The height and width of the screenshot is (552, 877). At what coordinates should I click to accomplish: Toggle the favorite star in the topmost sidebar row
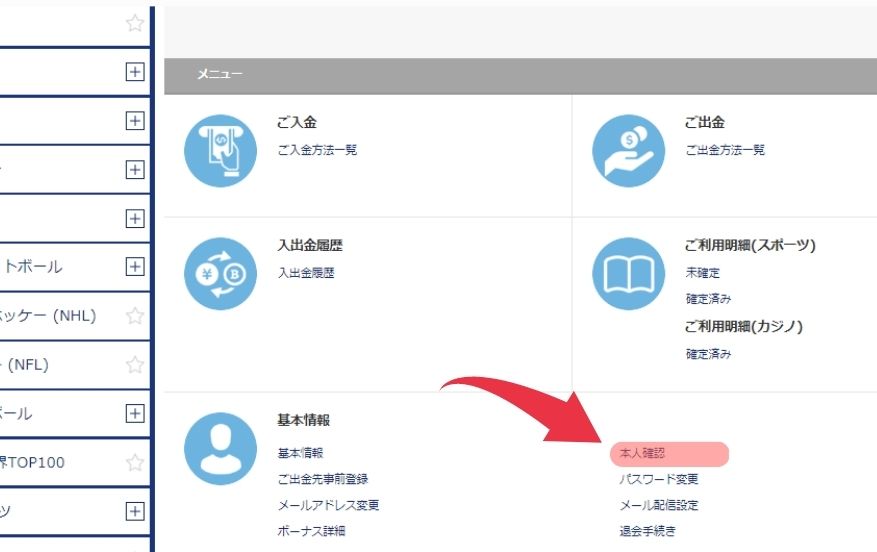point(135,23)
